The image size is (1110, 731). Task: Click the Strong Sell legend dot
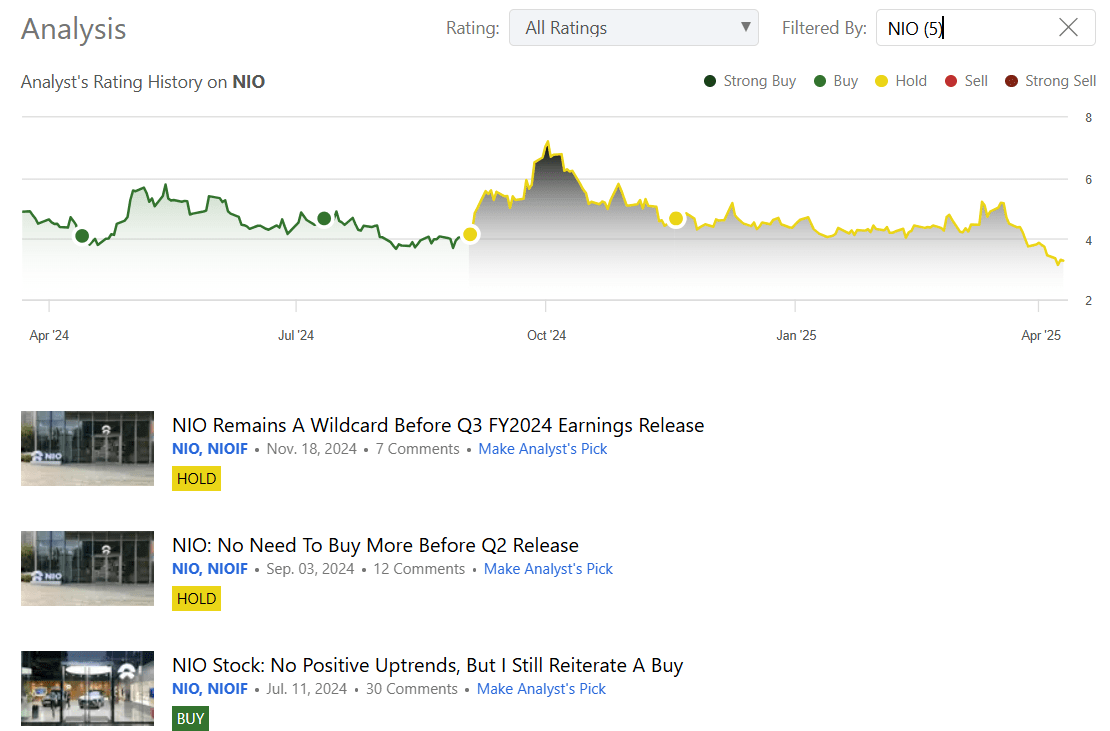point(1015,81)
